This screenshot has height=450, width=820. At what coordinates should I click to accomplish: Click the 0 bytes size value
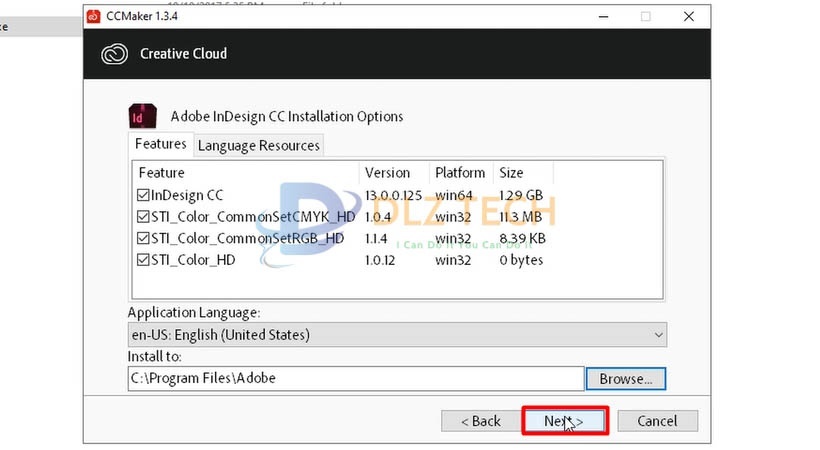pos(521,260)
